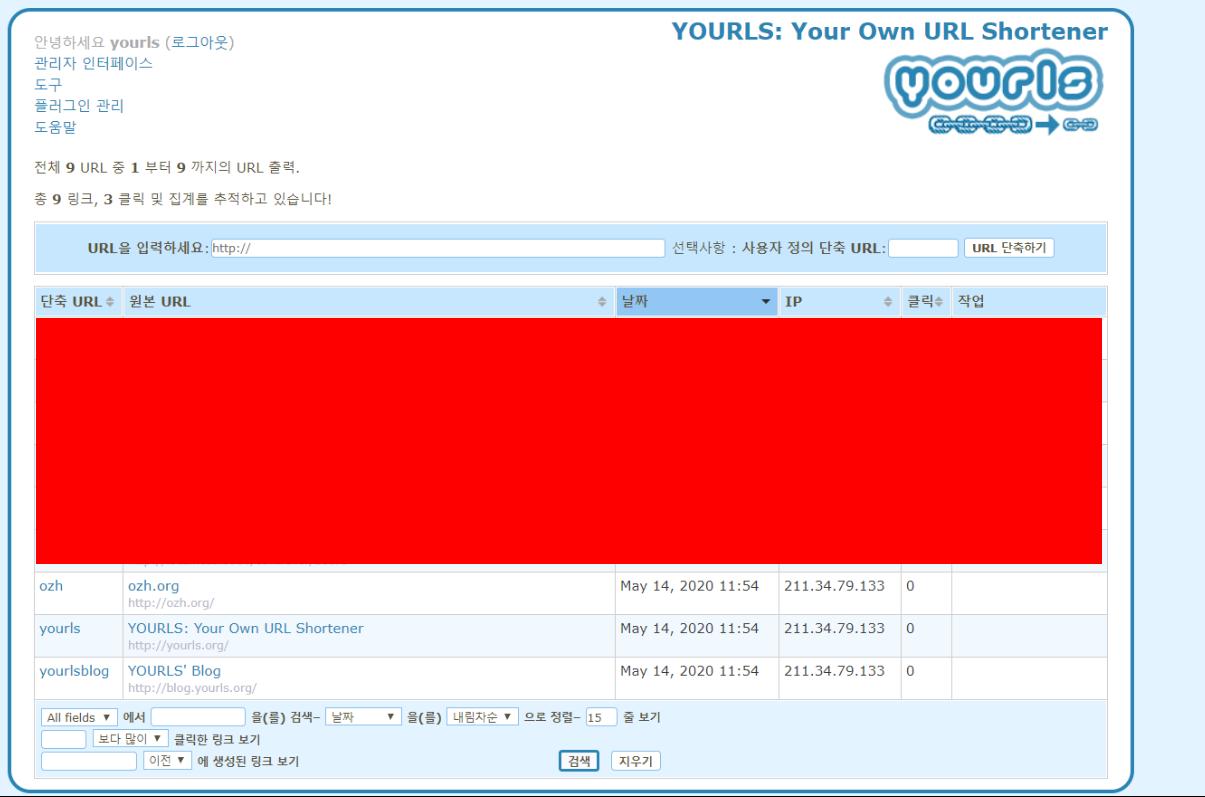This screenshot has height=797, width=1205.
Task: Click the URL 단축하기 button
Action: pos(1009,248)
